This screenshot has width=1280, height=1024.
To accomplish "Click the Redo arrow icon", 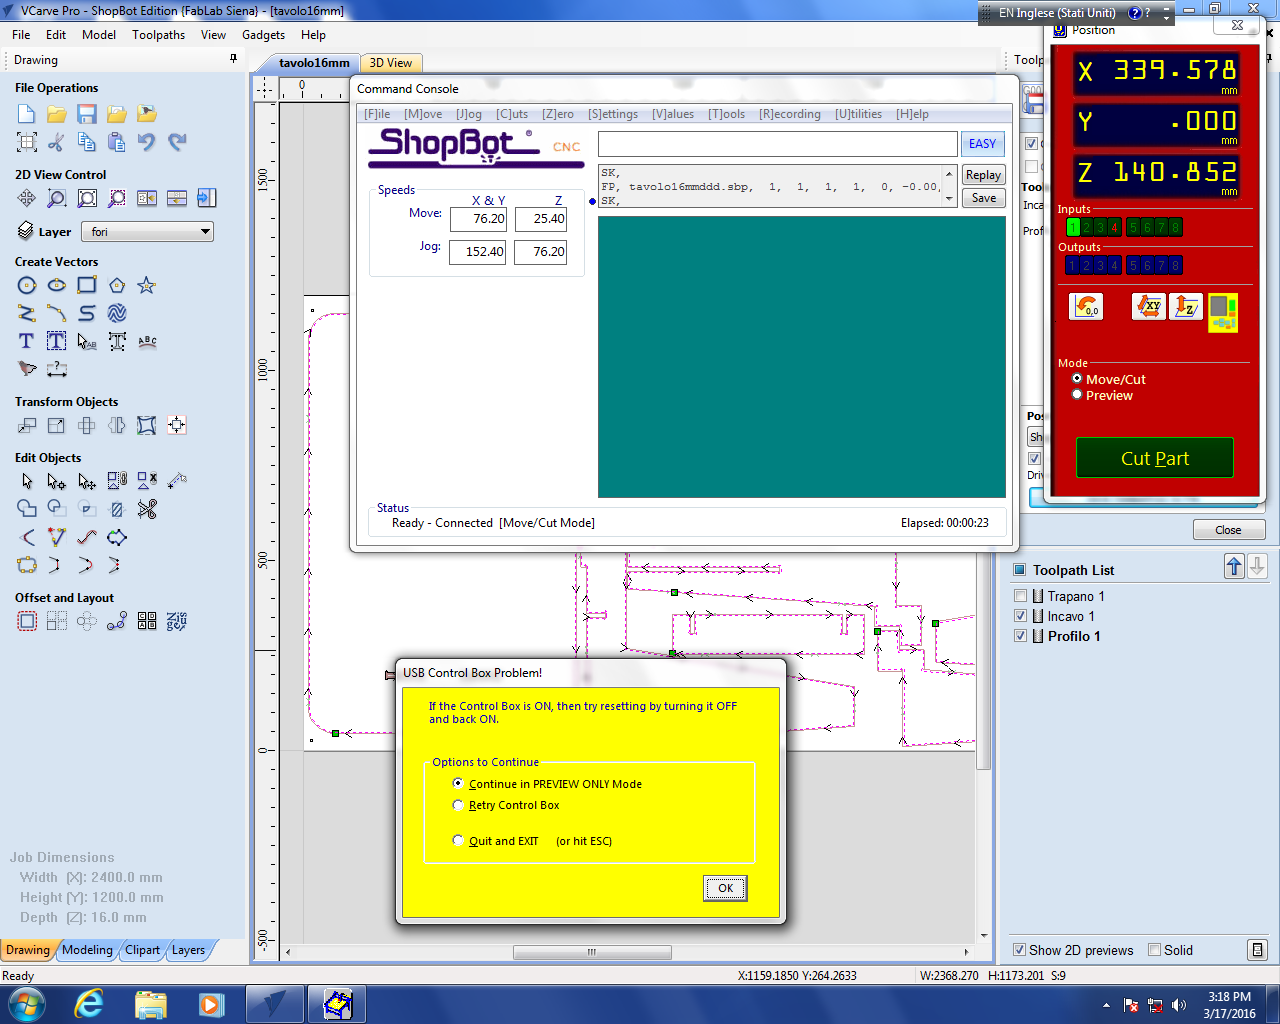I will tap(177, 142).
